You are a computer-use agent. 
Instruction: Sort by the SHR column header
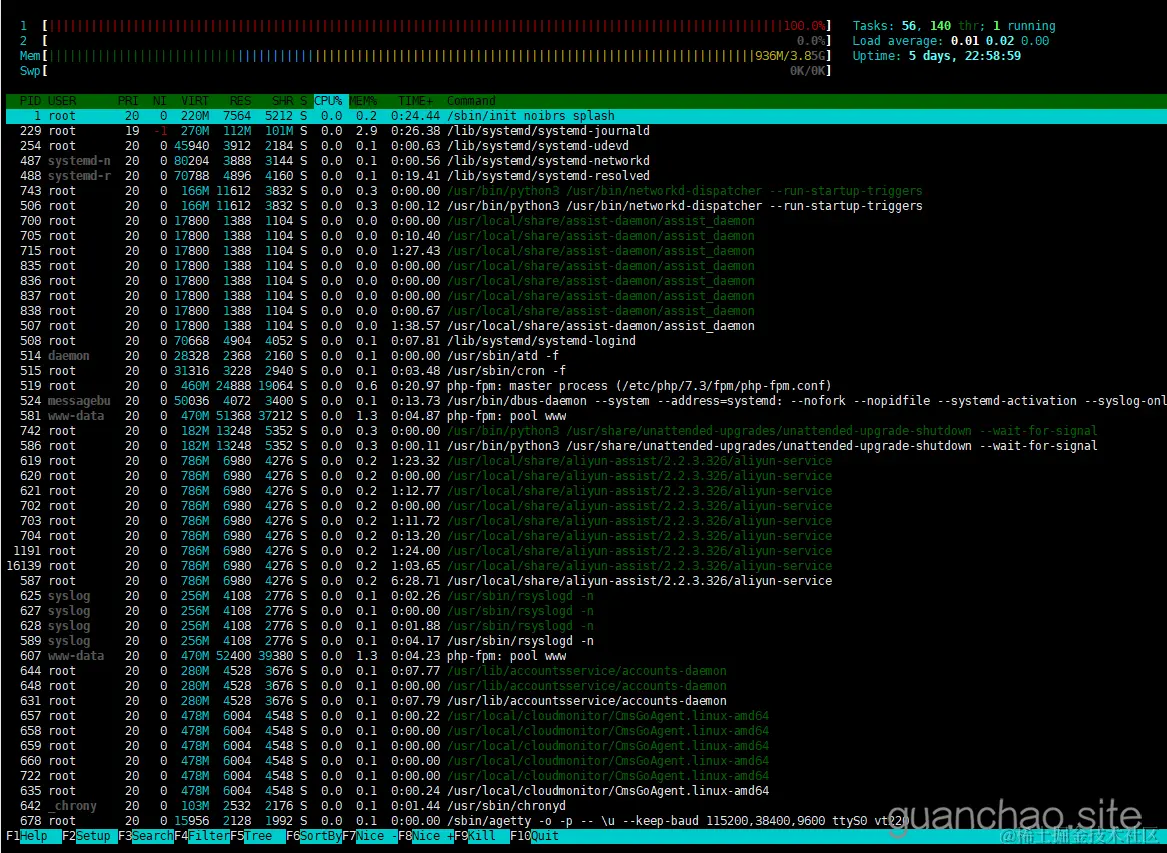point(283,100)
